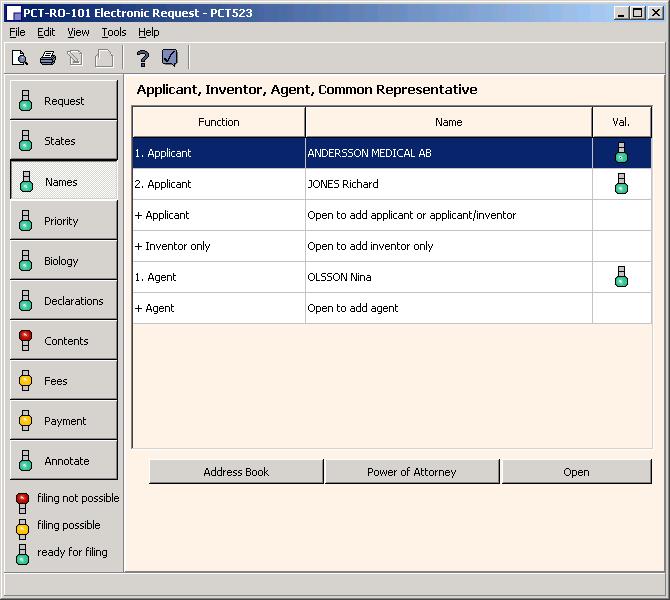The height and width of the screenshot is (600, 670).
Task: Click the red 'filing not possible' legend icon
Action: [x=22, y=503]
